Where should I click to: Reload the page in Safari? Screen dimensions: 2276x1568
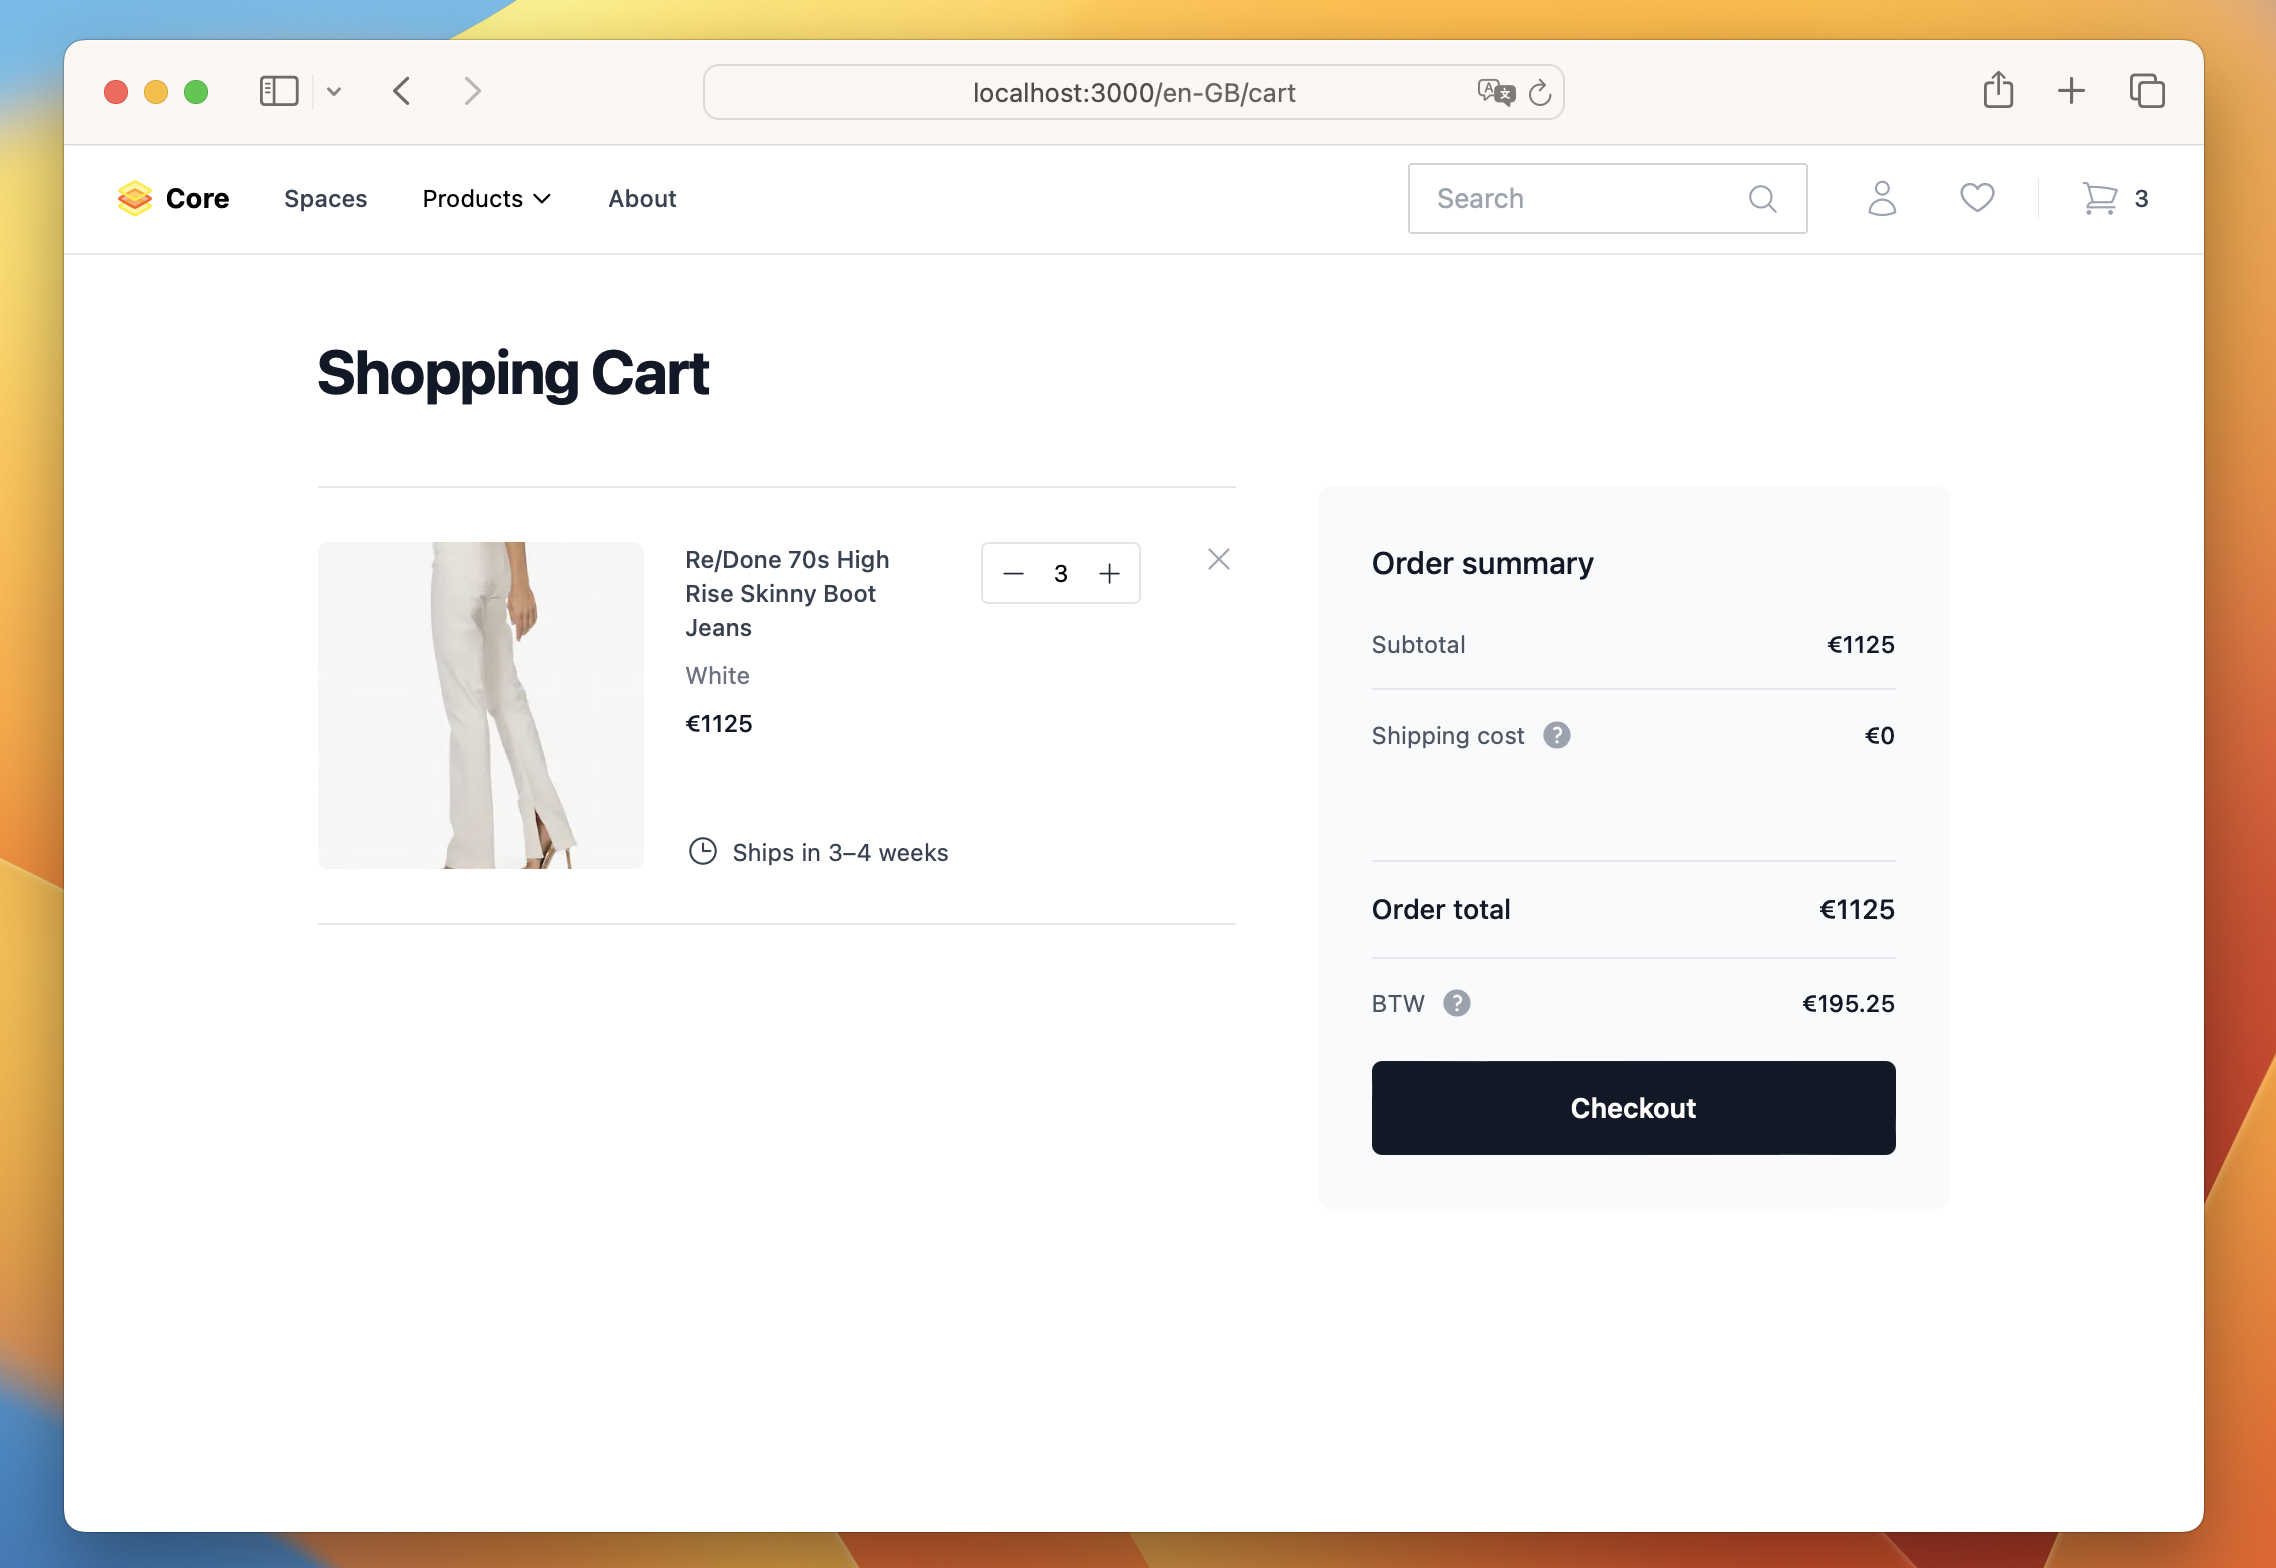click(1540, 93)
